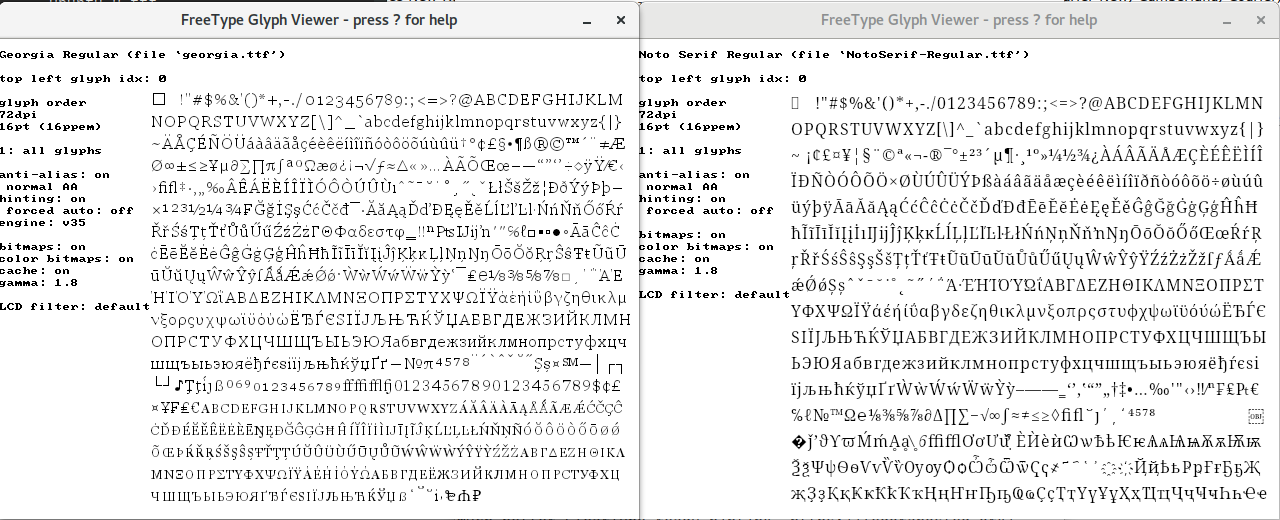This screenshot has height=520, width=1280.
Task: Click 'forced auto: off' in Georgia window
Action: (x=71, y=210)
